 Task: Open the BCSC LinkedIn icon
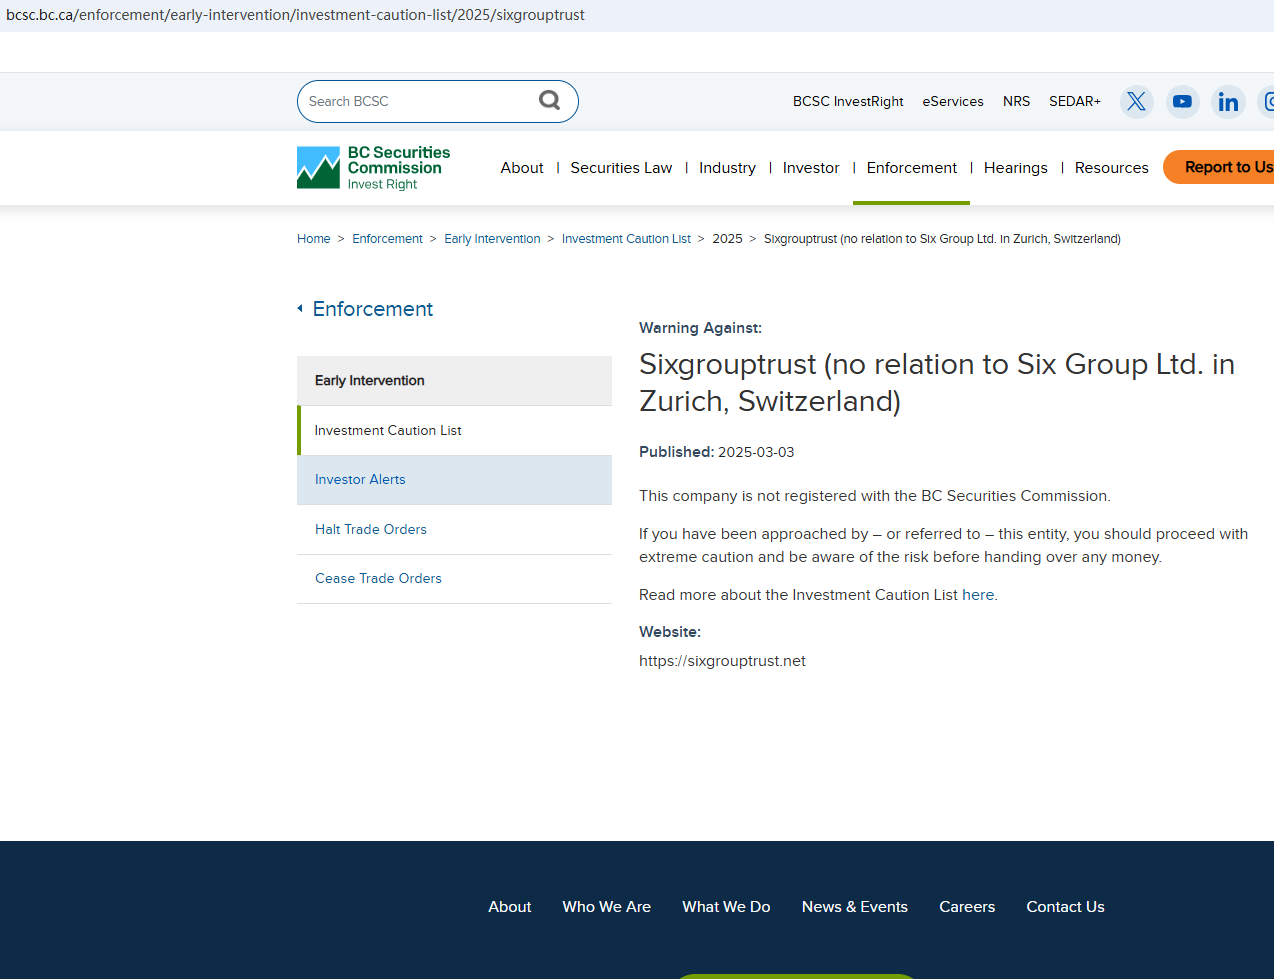click(1228, 101)
